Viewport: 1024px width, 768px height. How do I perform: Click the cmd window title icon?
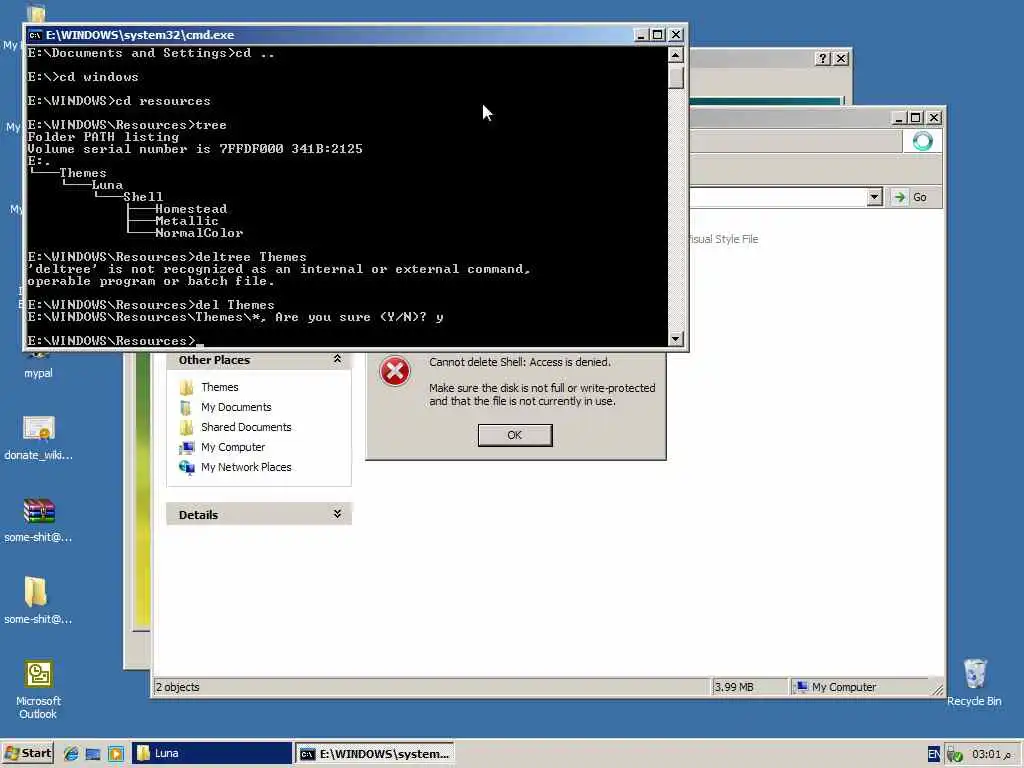[35, 35]
